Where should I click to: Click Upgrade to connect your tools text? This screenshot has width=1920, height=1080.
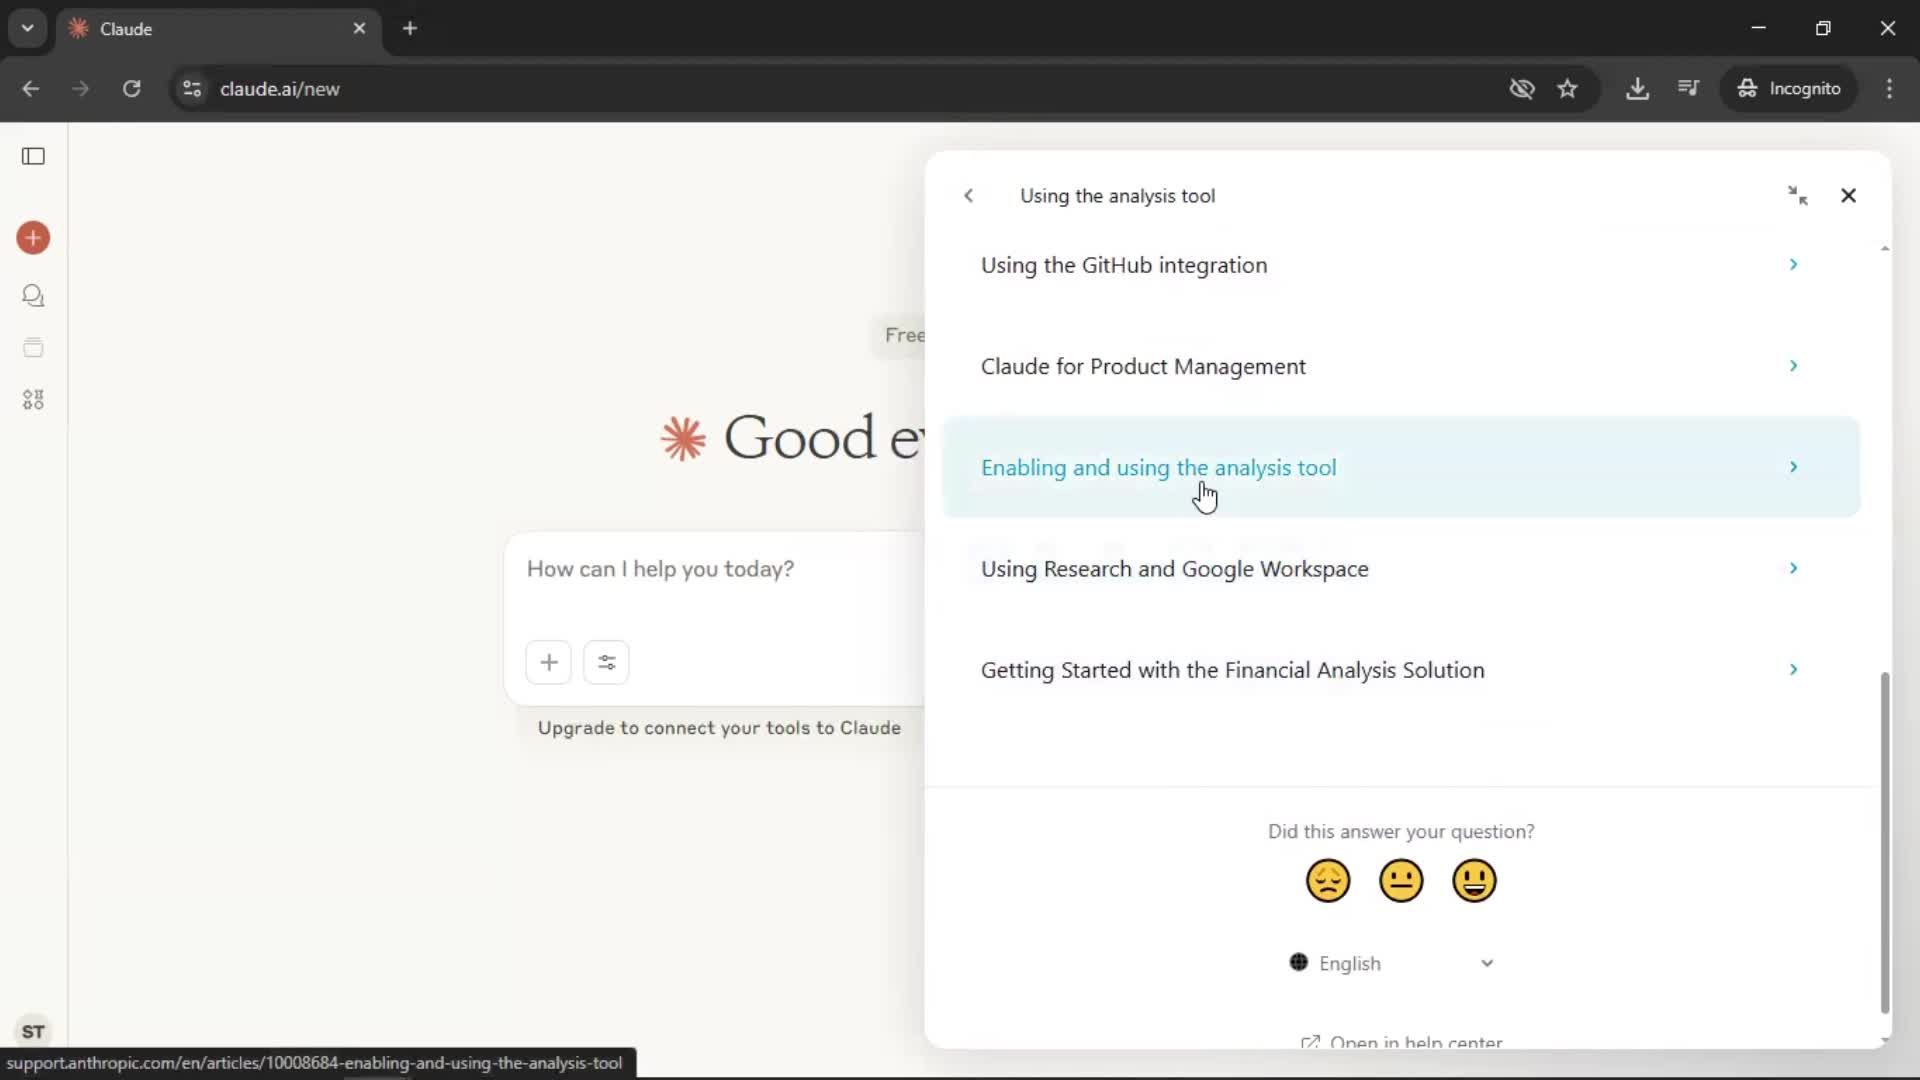click(719, 728)
